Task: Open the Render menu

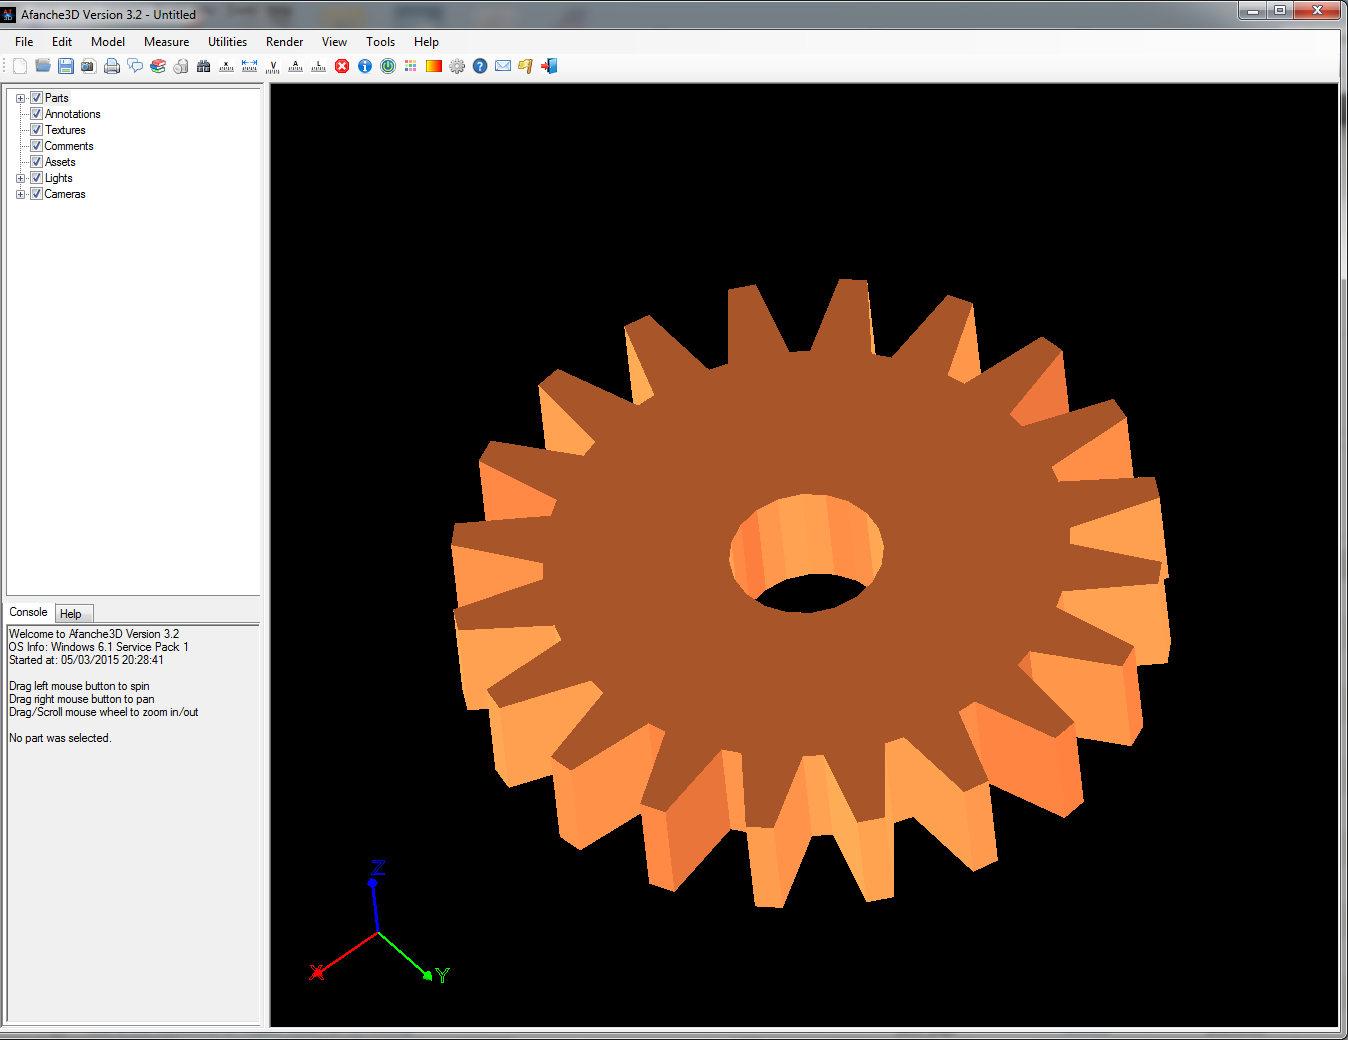Action: click(284, 42)
